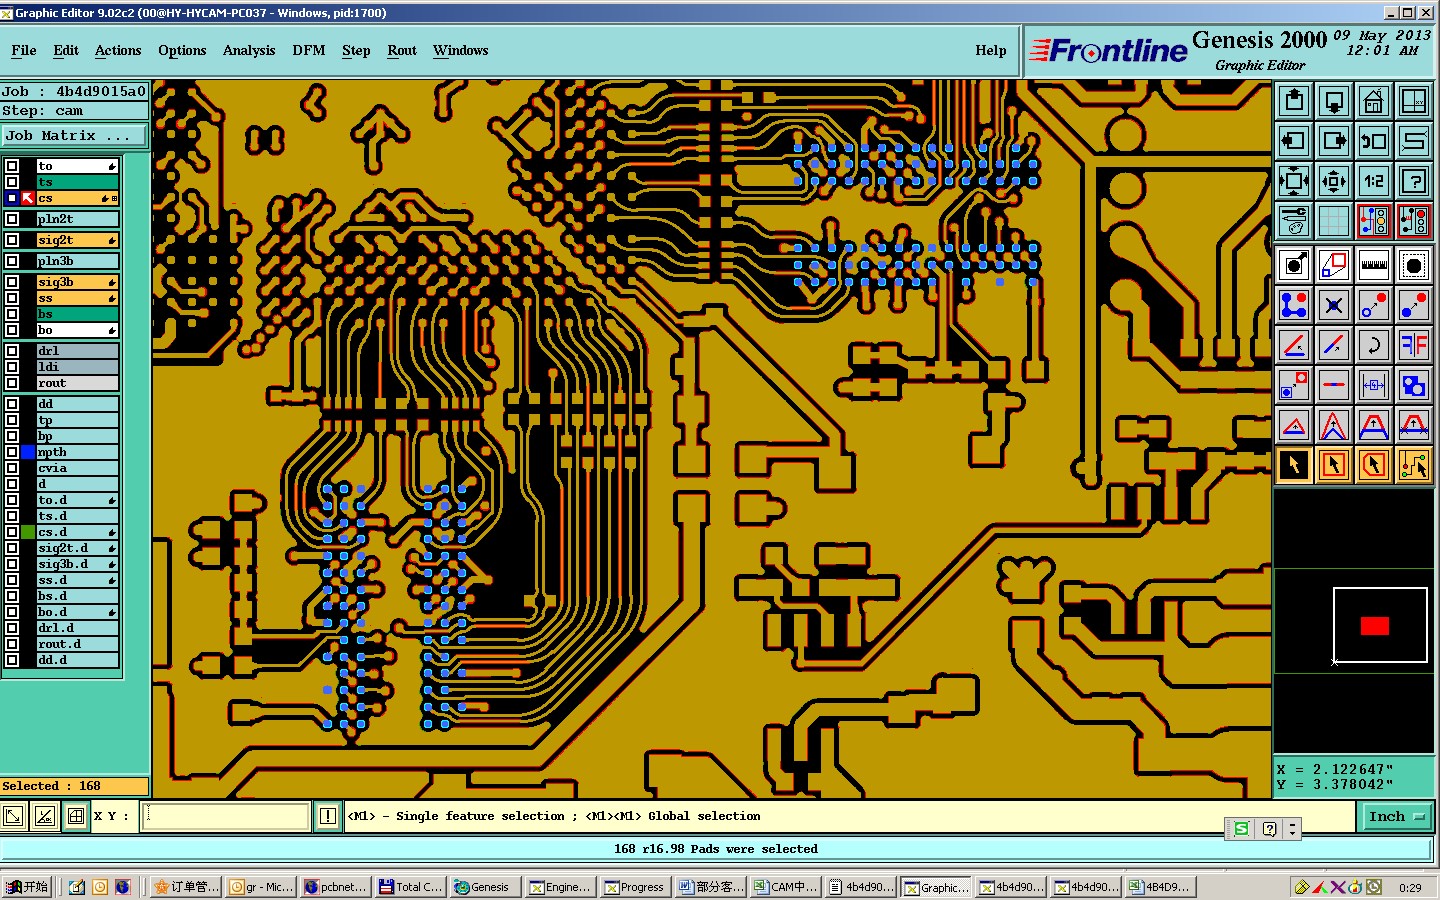
Task: Open the DFM menu
Action: [308, 50]
